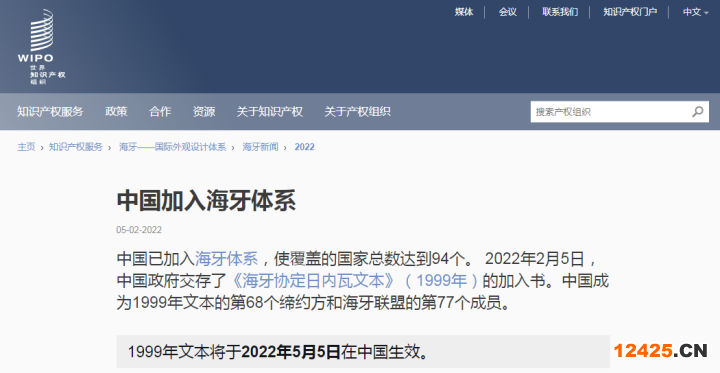Click the 海牙新闻 breadcrumb
Screen dimensions: 720x373
[260, 147]
